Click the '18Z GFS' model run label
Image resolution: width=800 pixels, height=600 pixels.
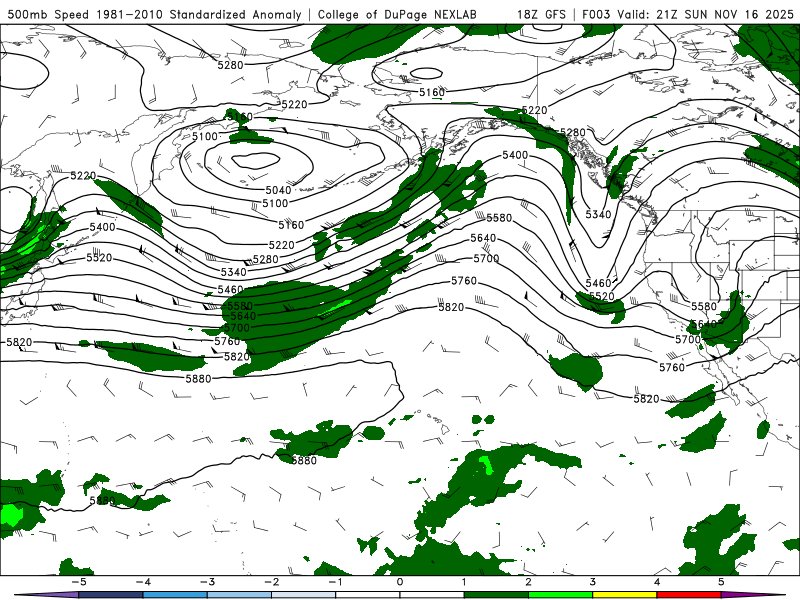[x=541, y=14]
